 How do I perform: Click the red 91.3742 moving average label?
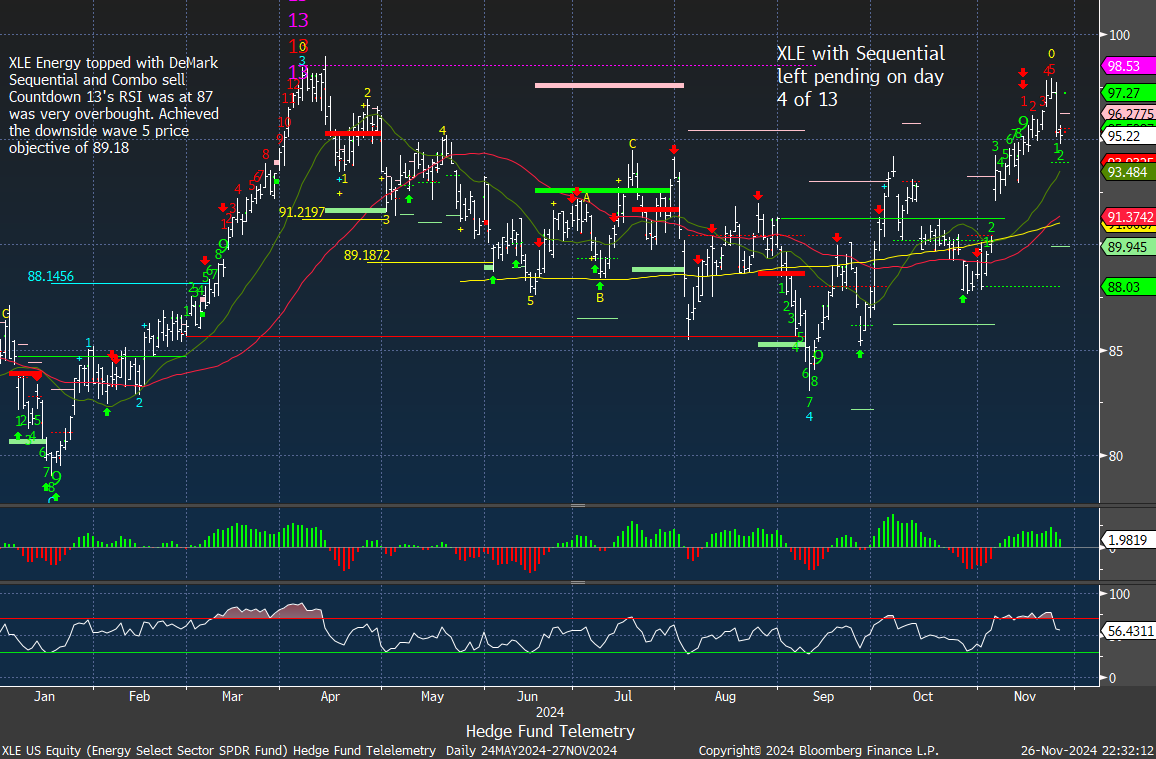pyautogui.click(x=1129, y=217)
